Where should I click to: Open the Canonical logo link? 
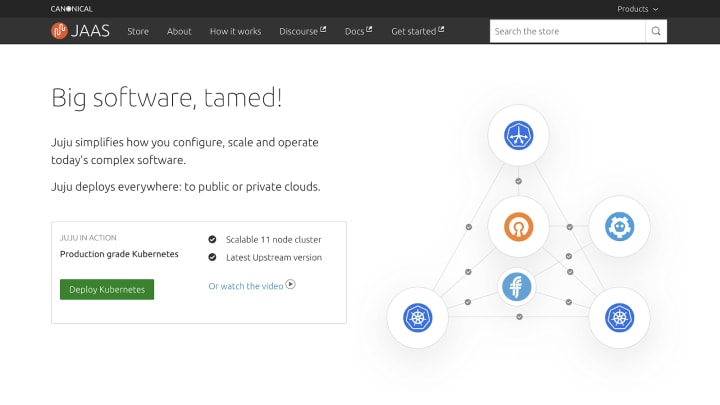pos(72,9)
